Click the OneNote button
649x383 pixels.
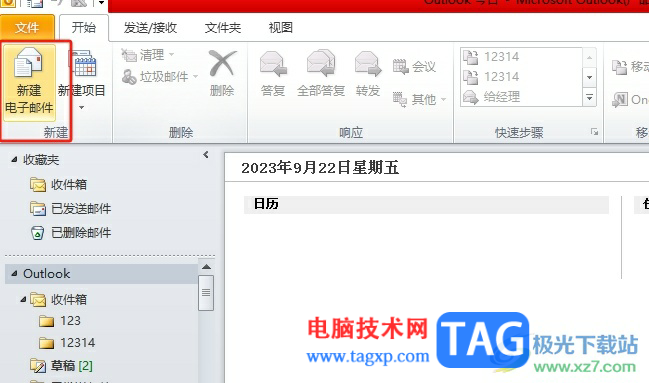[x=630, y=99]
